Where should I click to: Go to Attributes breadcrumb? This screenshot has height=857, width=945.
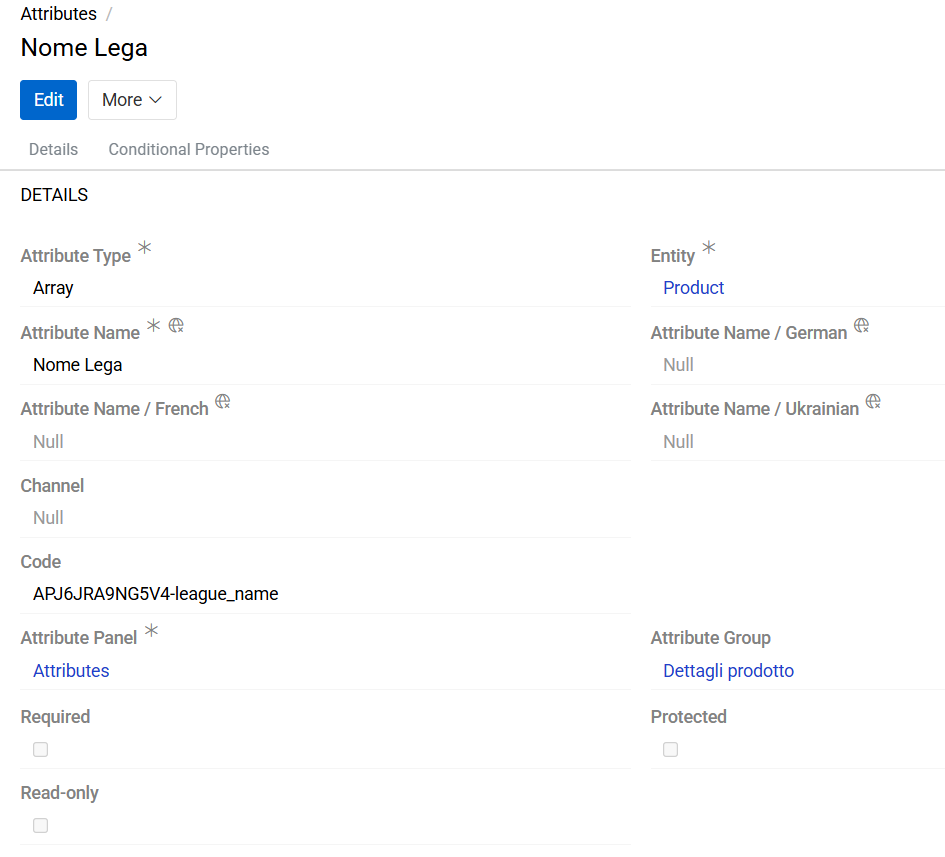(59, 14)
